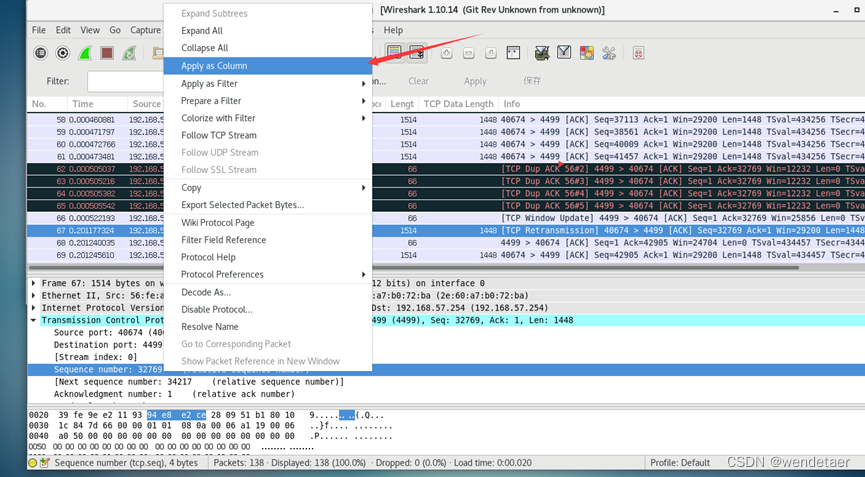This screenshot has height=477, width=865.
Task: Open Prepare a Filter submenu
Action: click(x=268, y=101)
